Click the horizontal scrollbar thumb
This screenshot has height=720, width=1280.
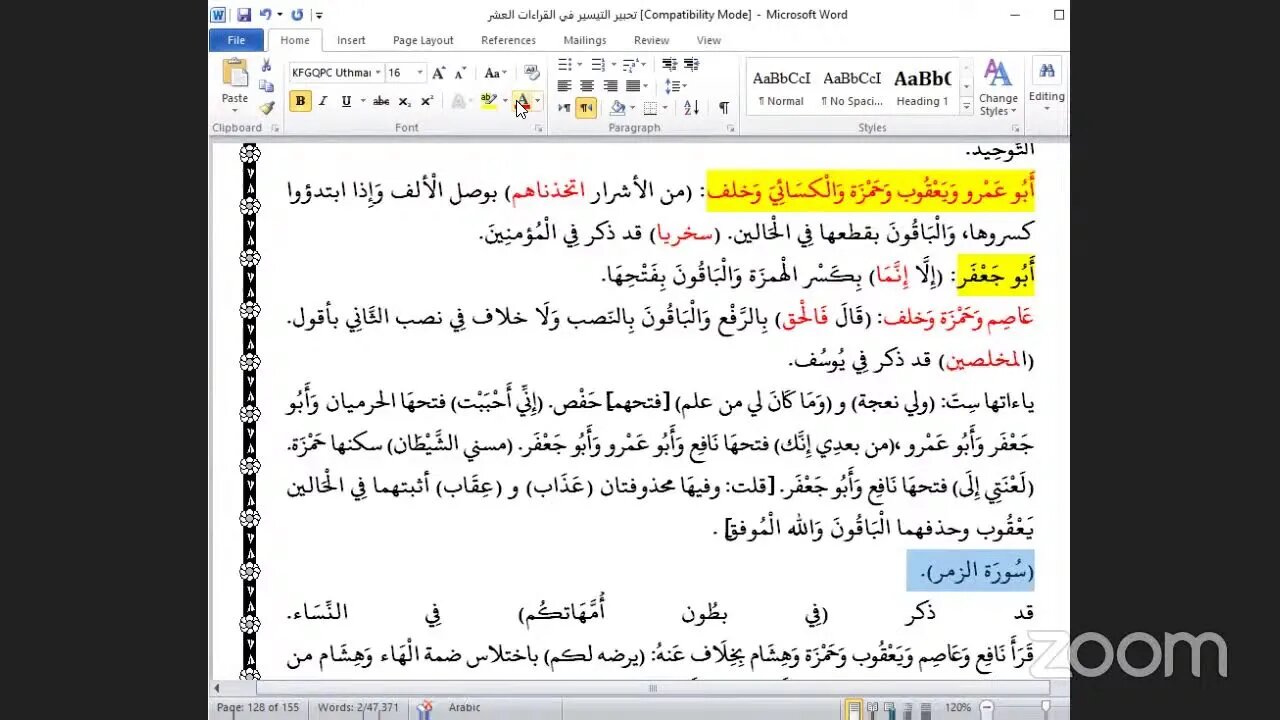pyautogui.click(x=652, y=689)
